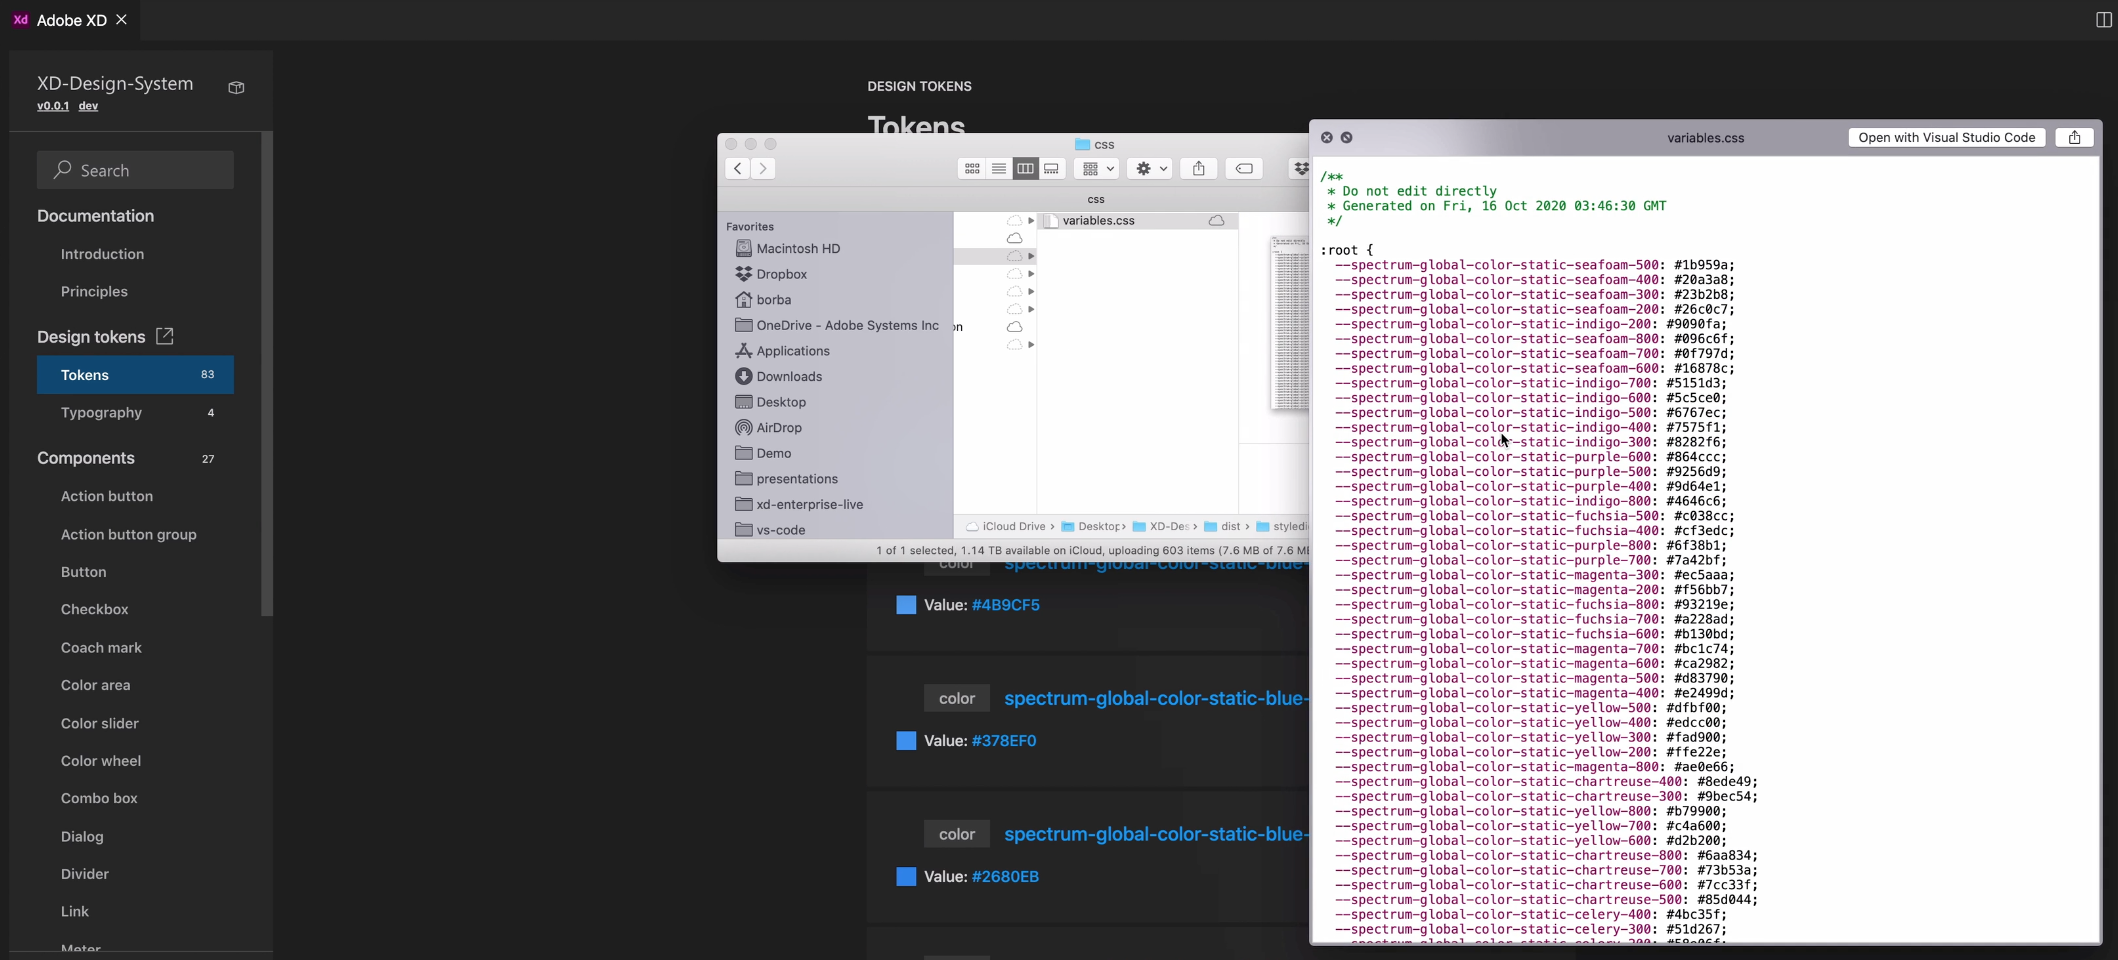Image resolution: width=2118 pixels, height=960 pixels.
Task: Click Quick Look full-screen toggle icon
Action: 1347,138
